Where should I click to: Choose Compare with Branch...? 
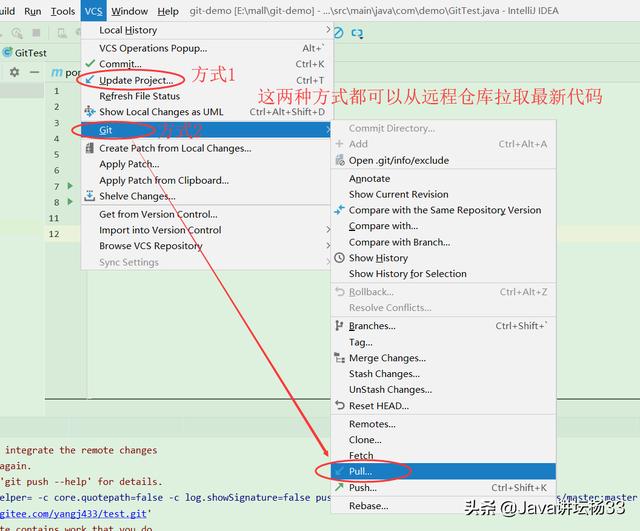point(443,242)
